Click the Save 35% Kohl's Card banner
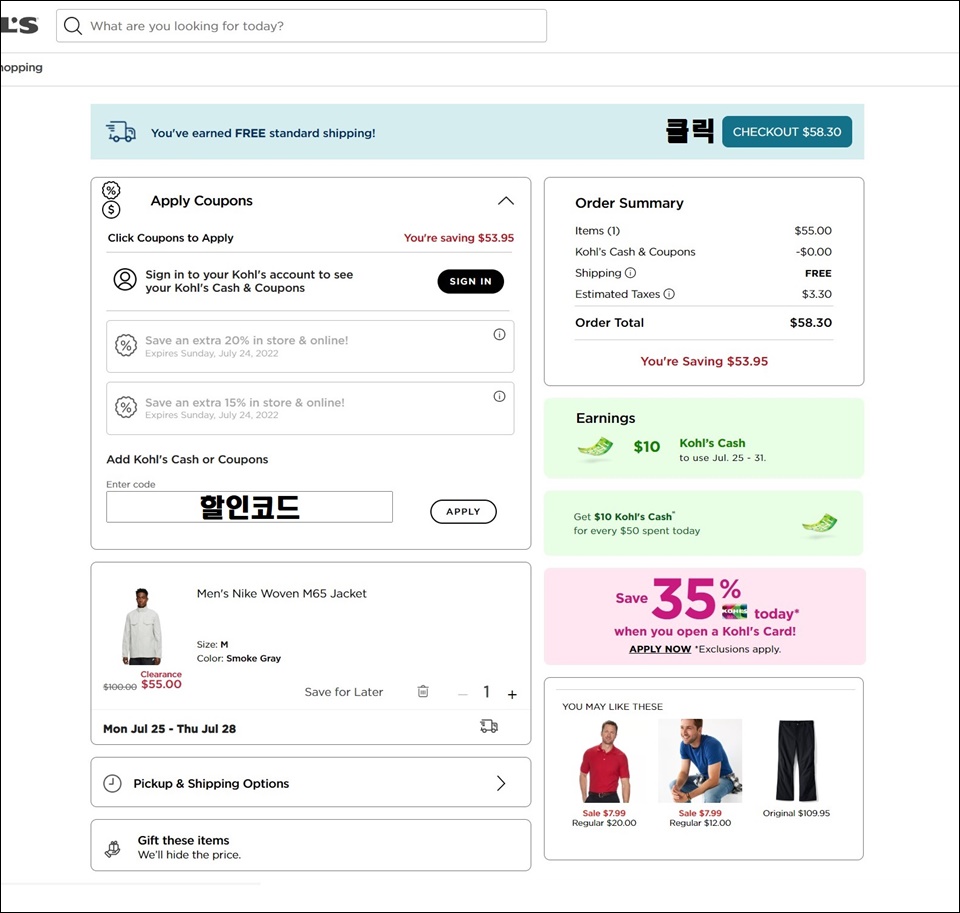Viewport: 960px width, 913px height. [705, 616]
